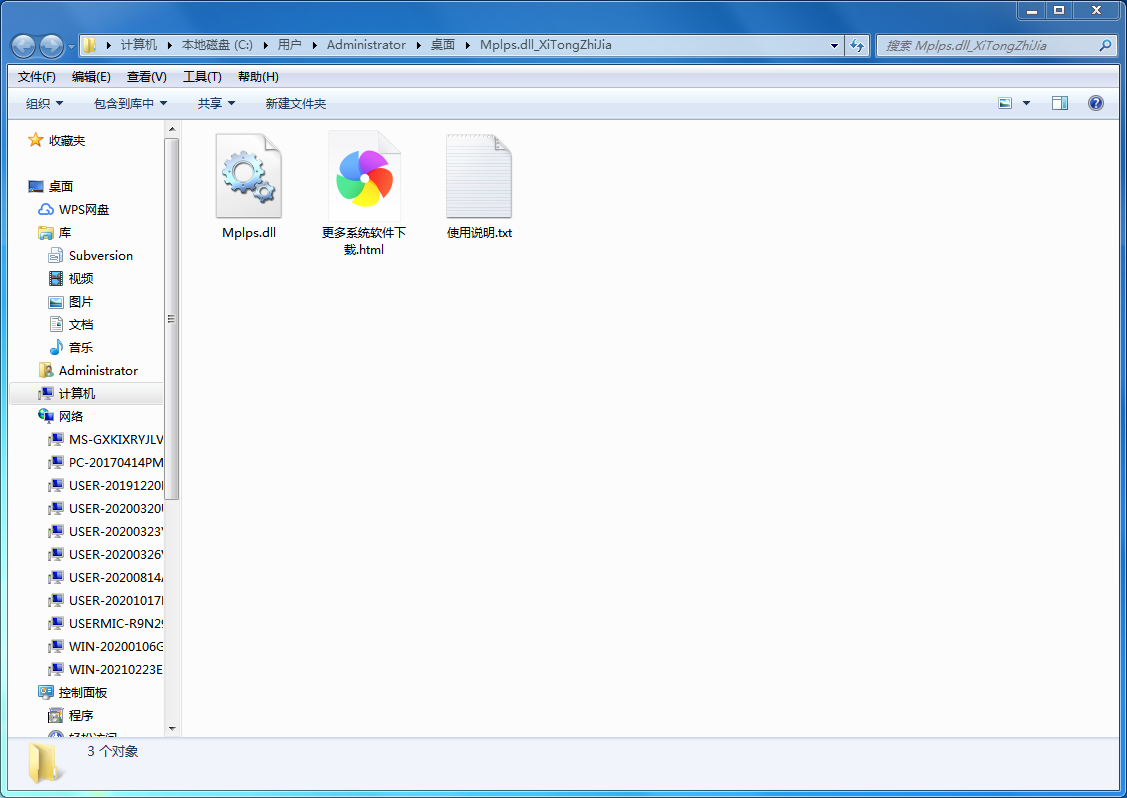Click the 网络 network icon
1127x798 pixels.
point(46,416)
